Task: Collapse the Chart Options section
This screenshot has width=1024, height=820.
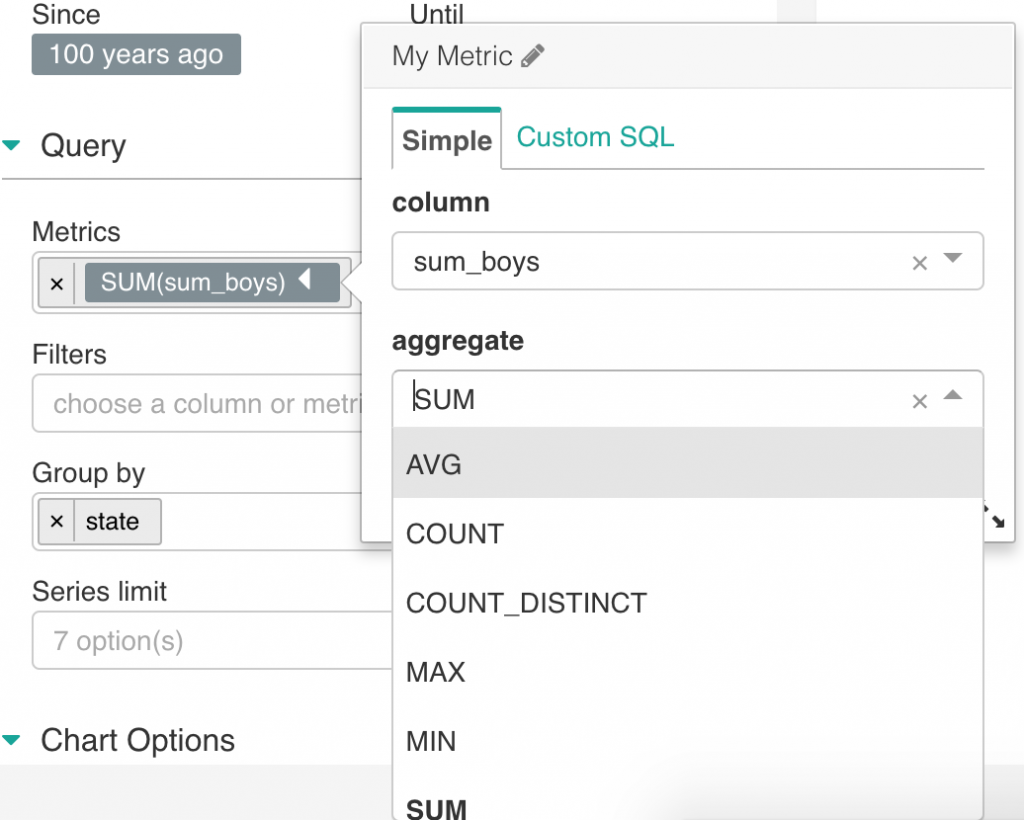Action: [x=12, y=741]
